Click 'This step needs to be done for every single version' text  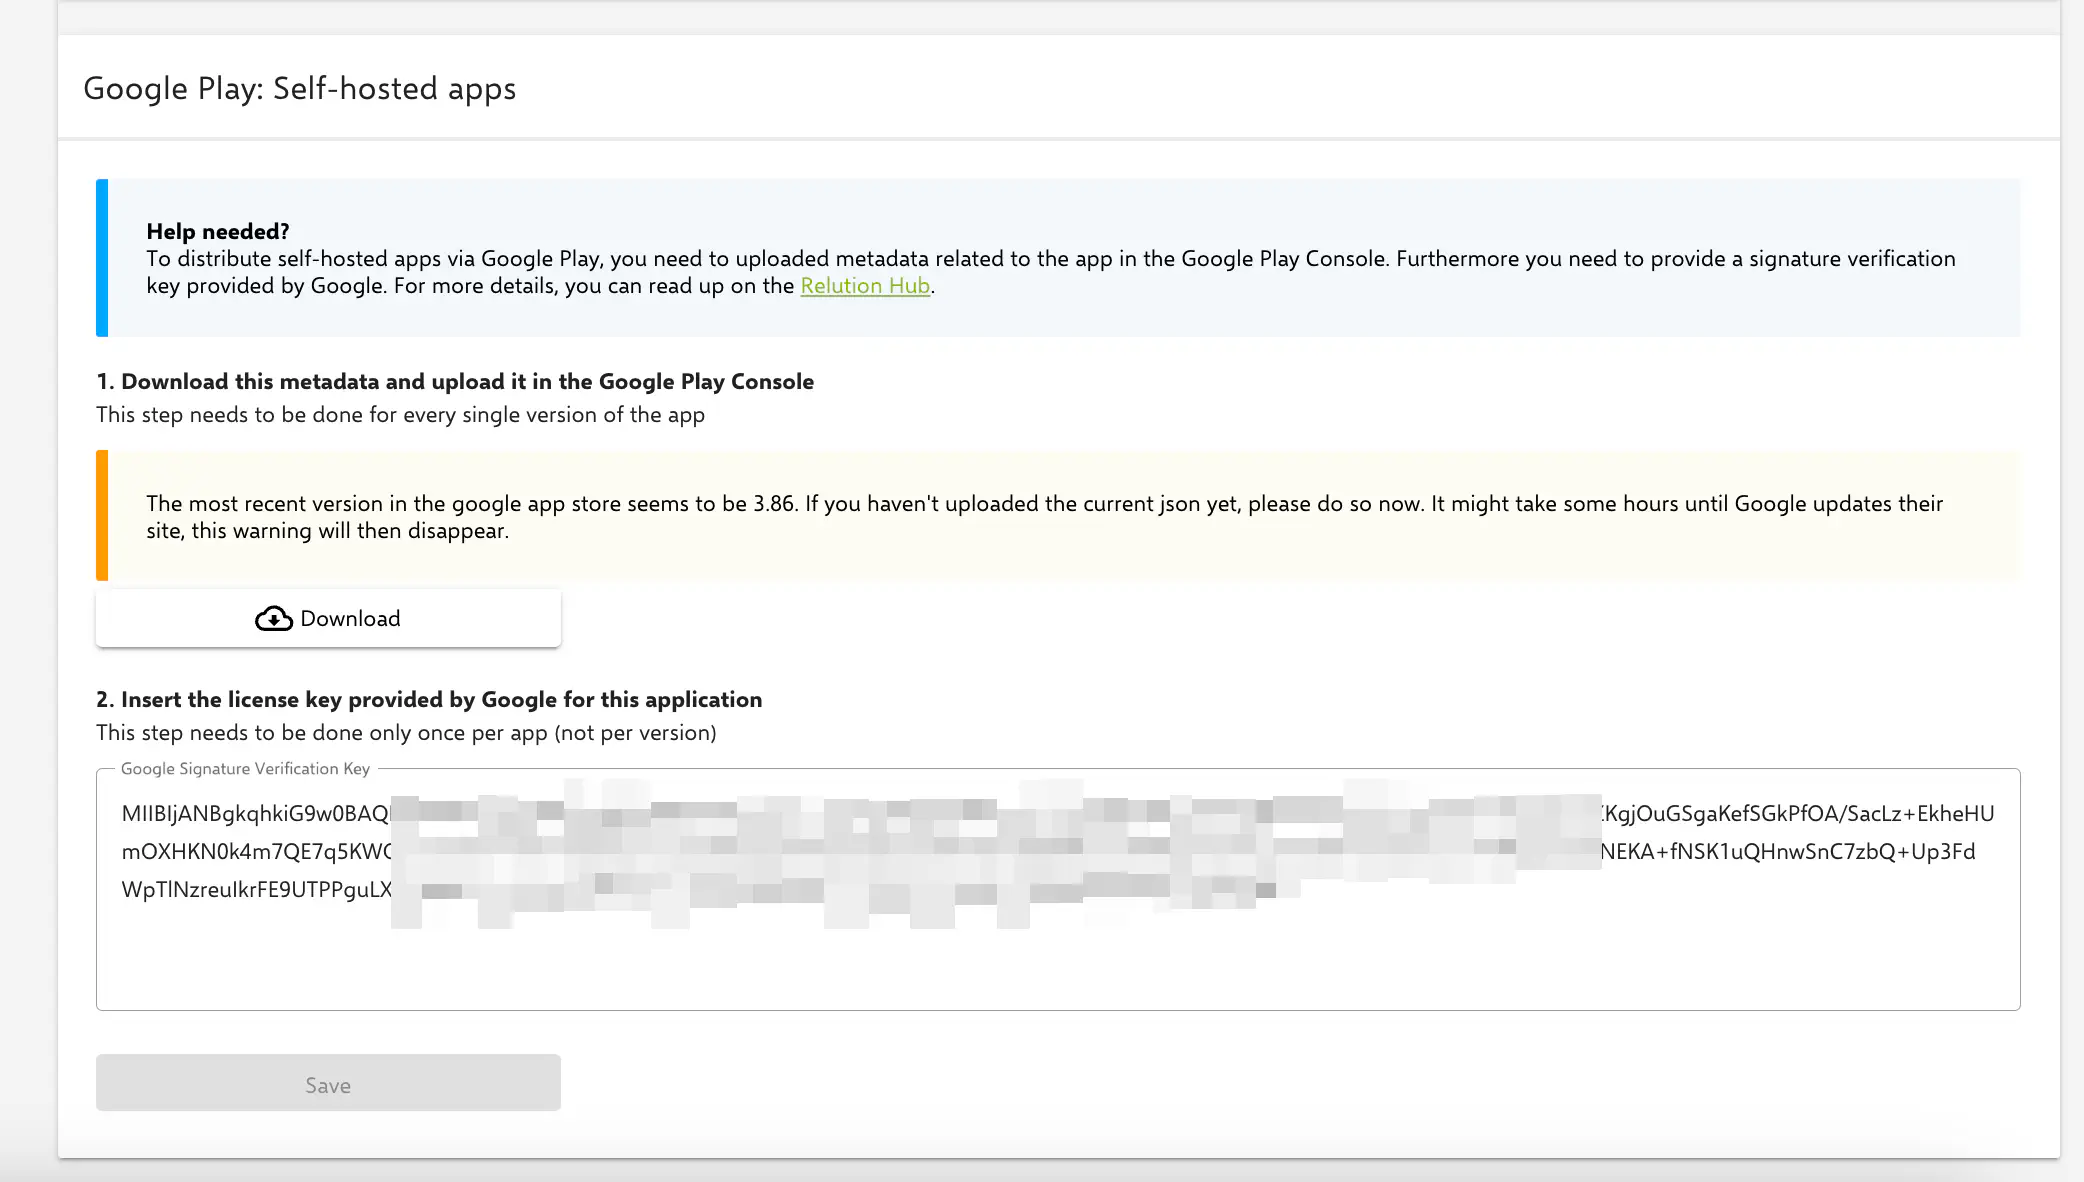(400, 415)
